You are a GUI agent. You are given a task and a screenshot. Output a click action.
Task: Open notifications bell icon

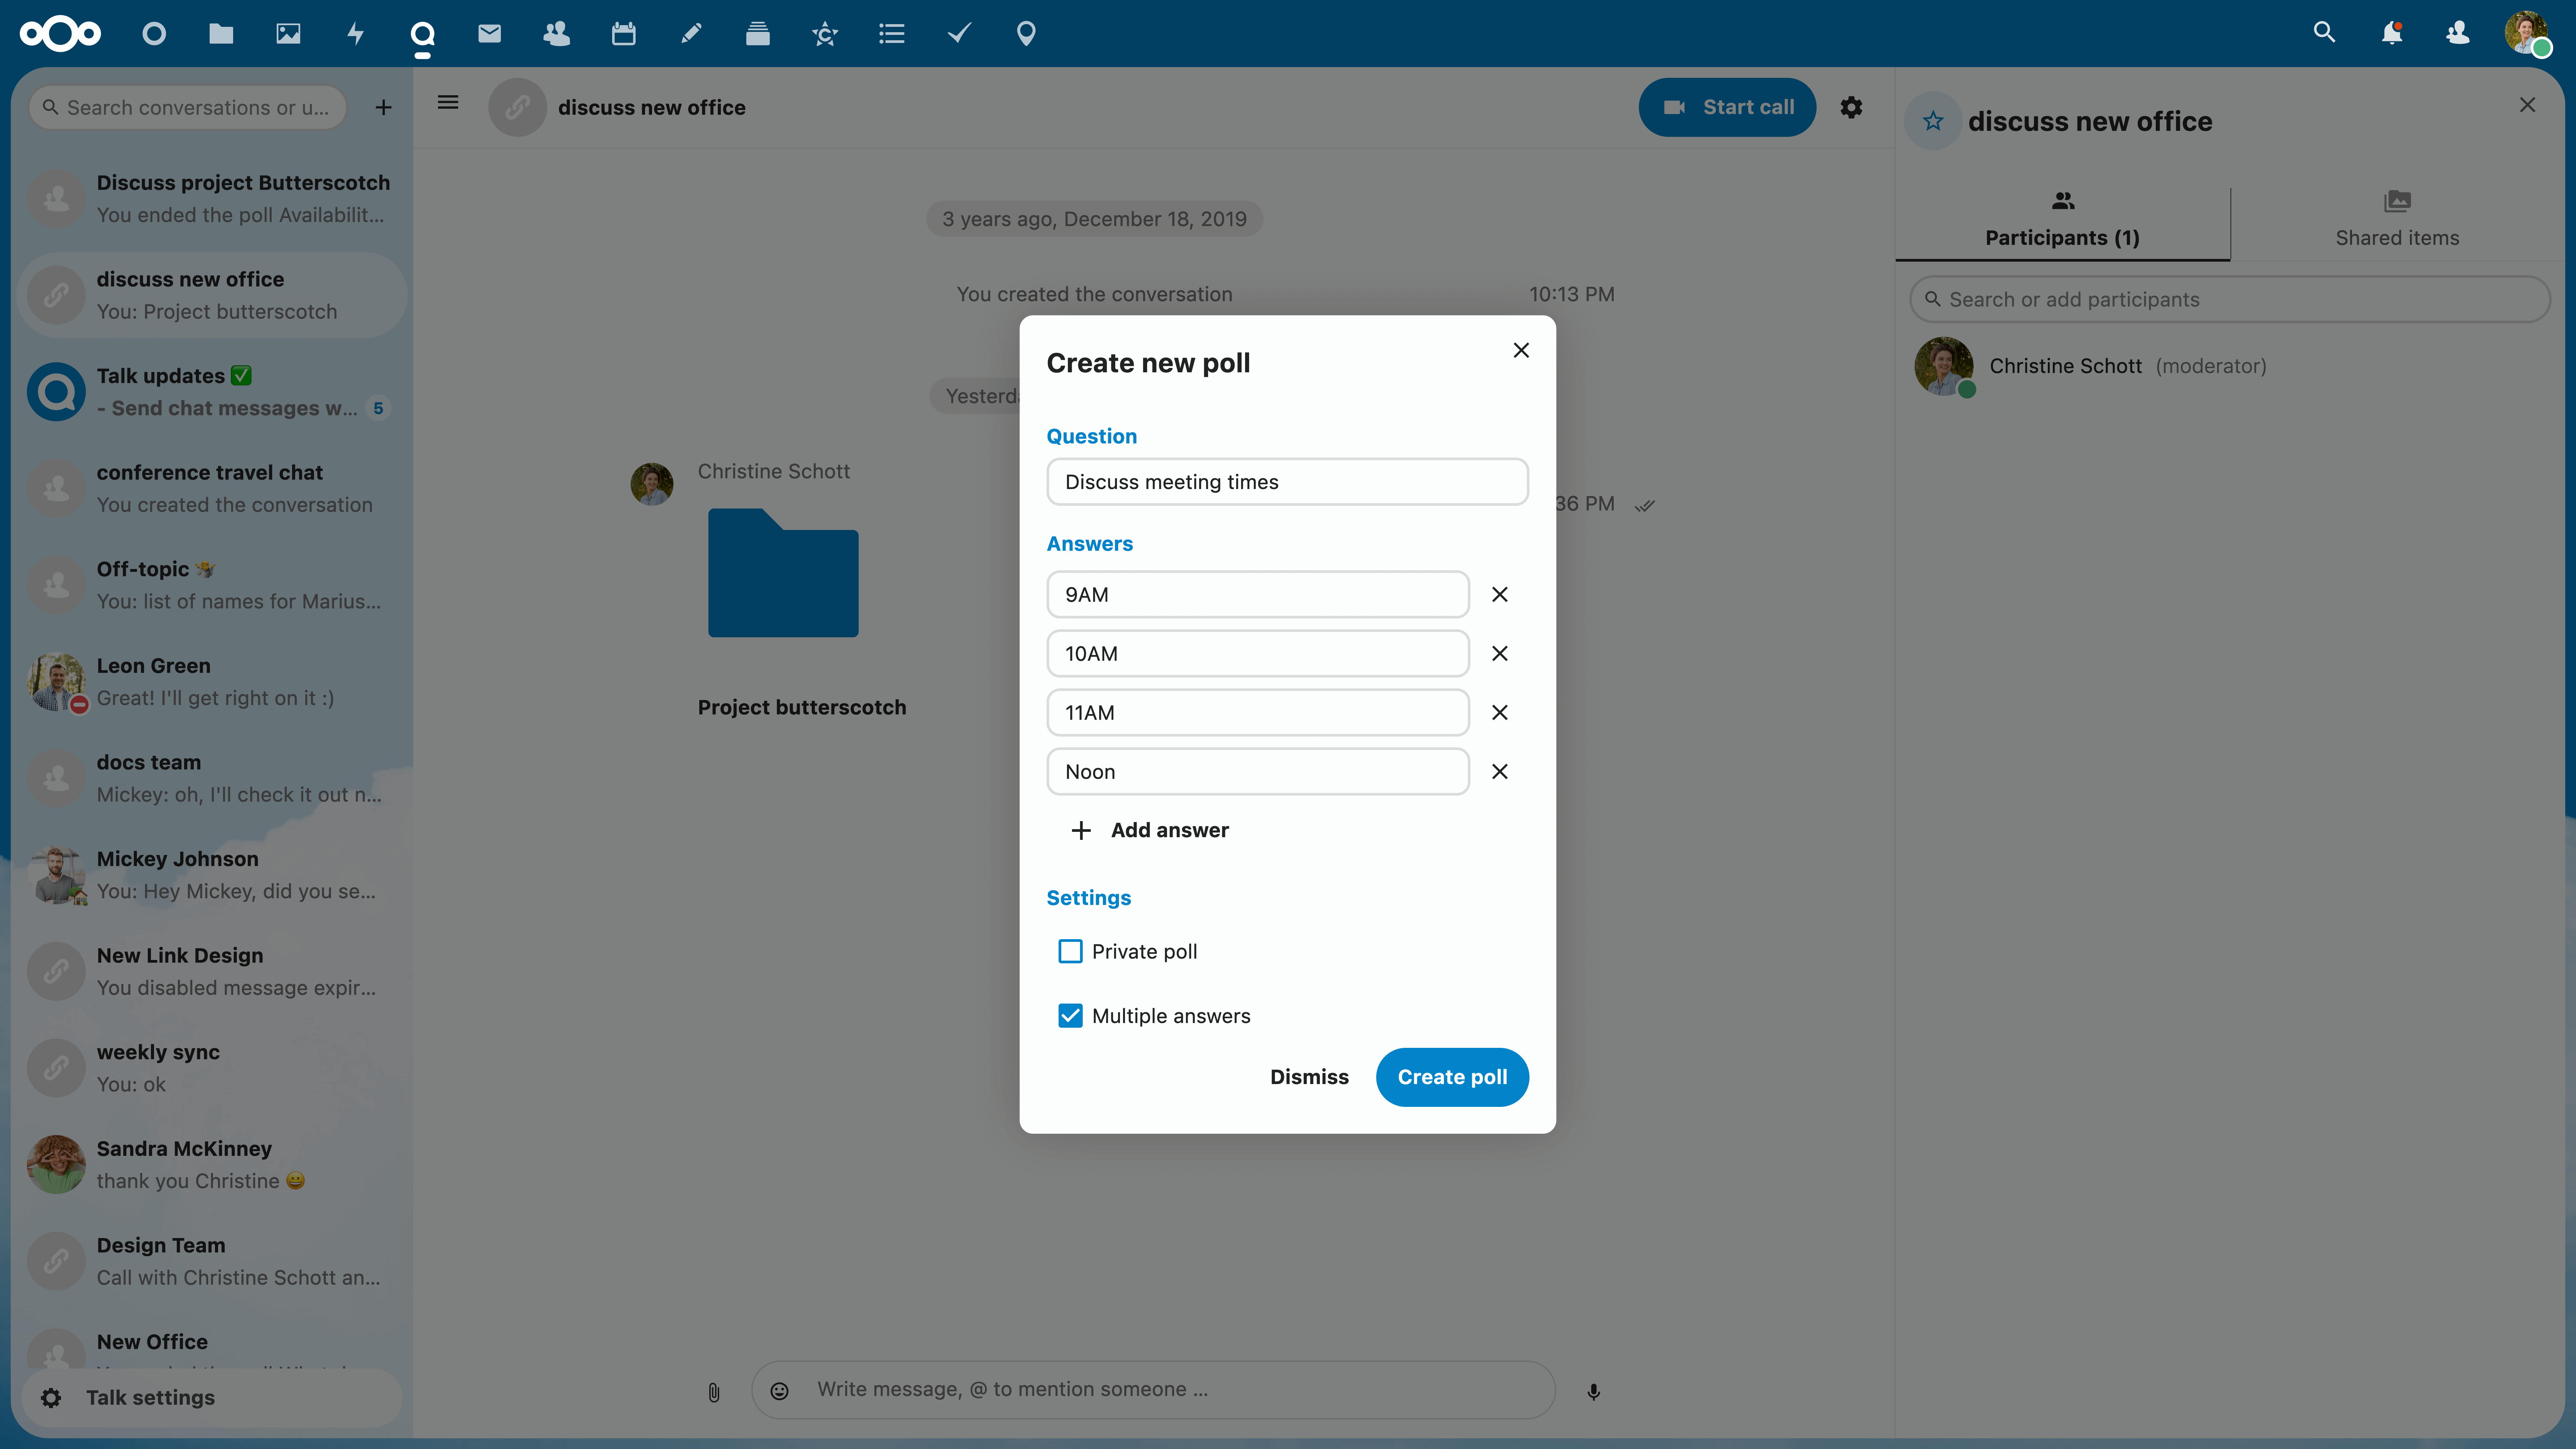2391,34
